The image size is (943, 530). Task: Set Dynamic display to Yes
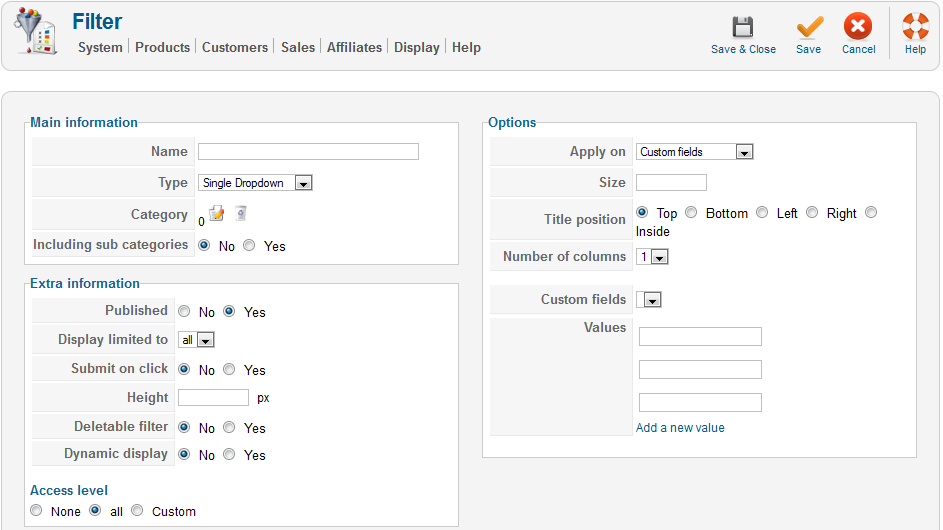[x=229, y=454]
